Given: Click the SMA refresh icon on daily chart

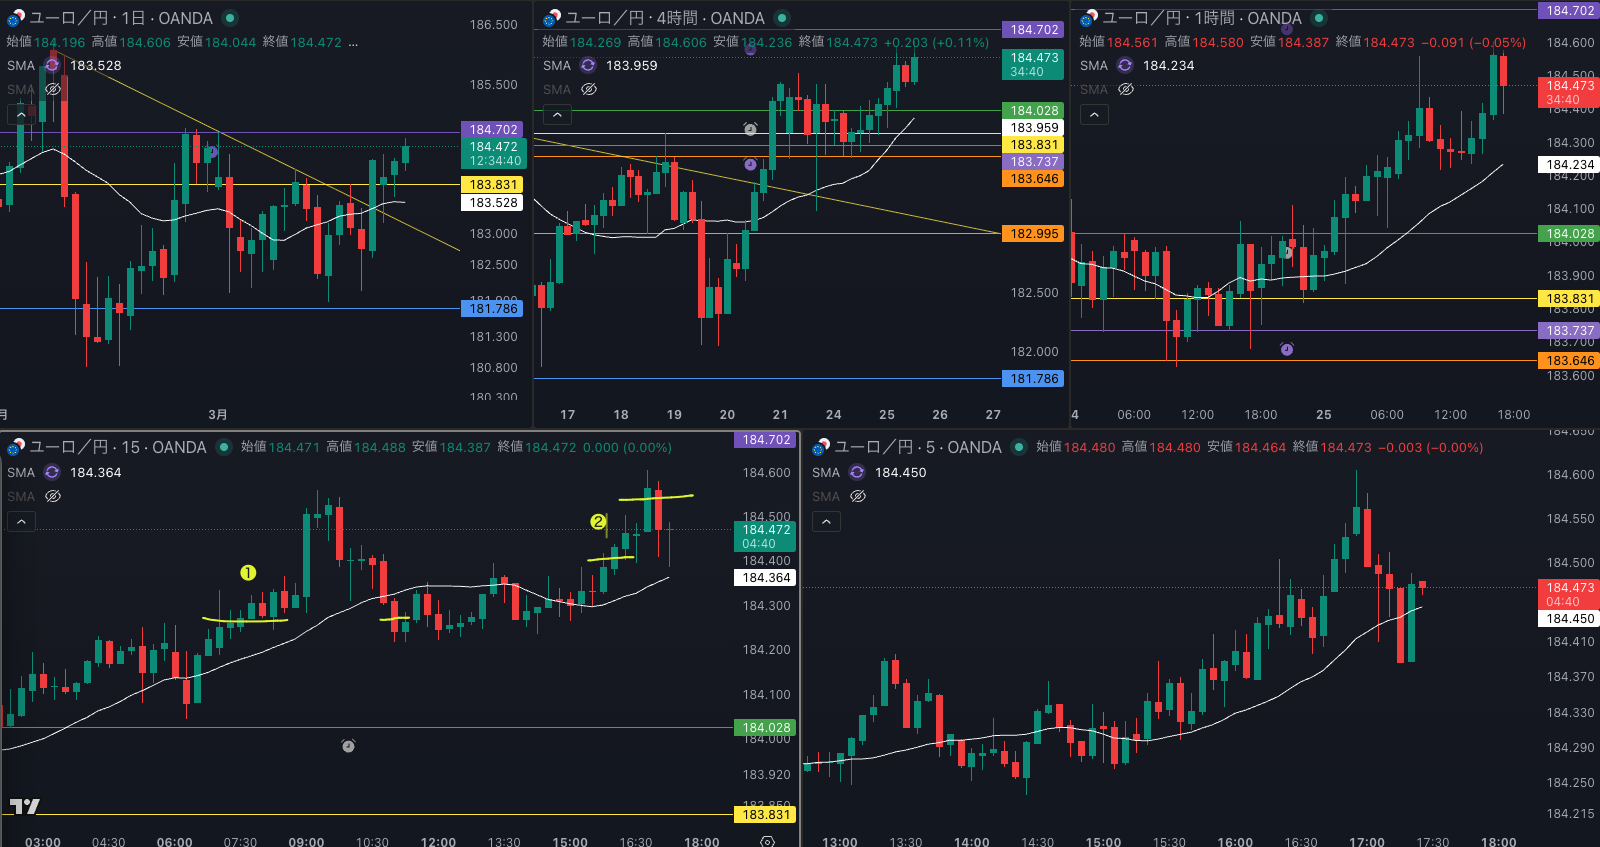Looking at the screenshot, I should pos(52,65).
